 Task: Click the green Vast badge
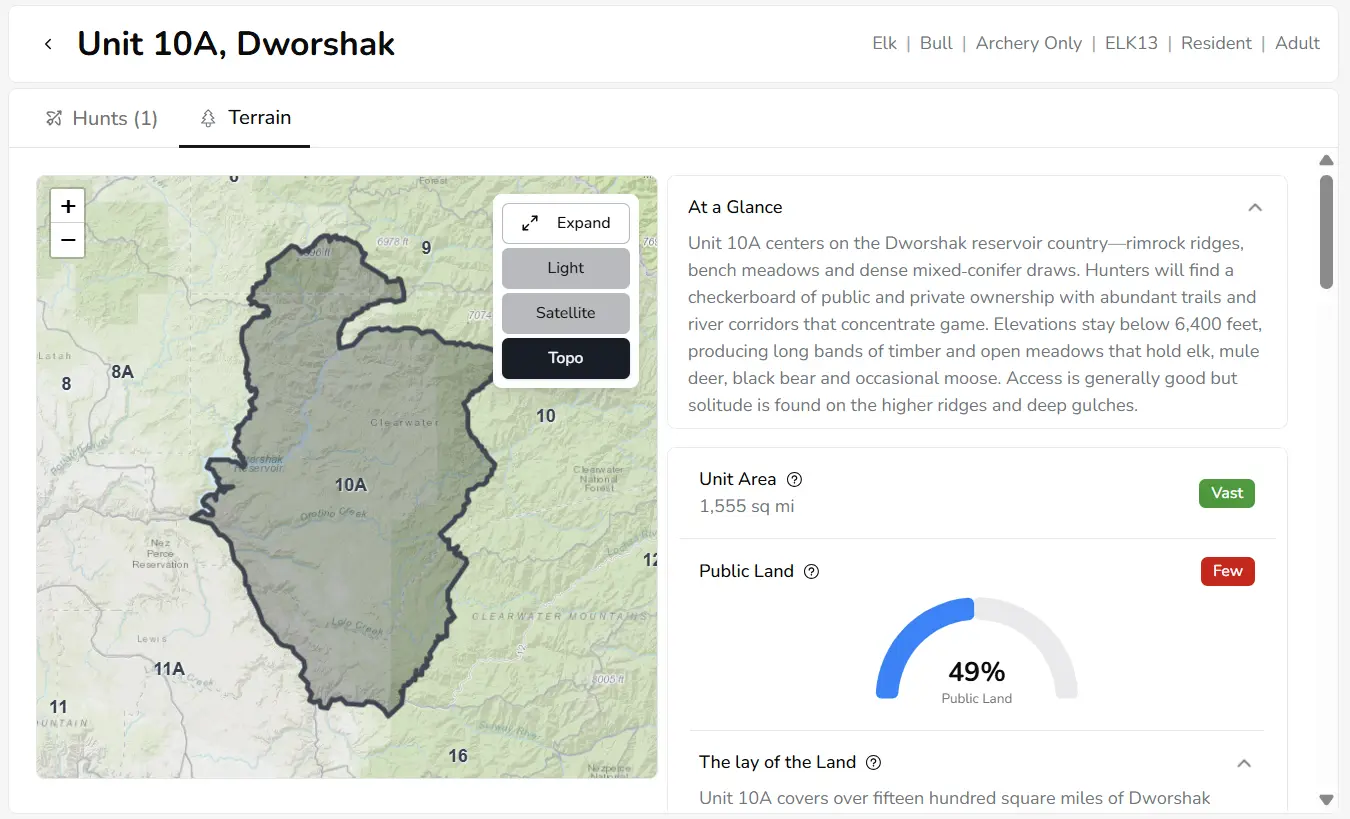click(1226, 493)
